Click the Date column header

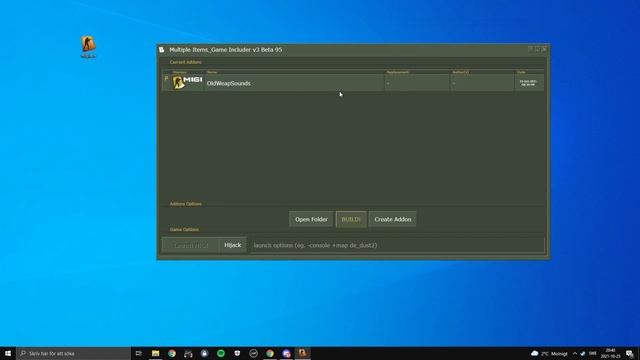521,72
